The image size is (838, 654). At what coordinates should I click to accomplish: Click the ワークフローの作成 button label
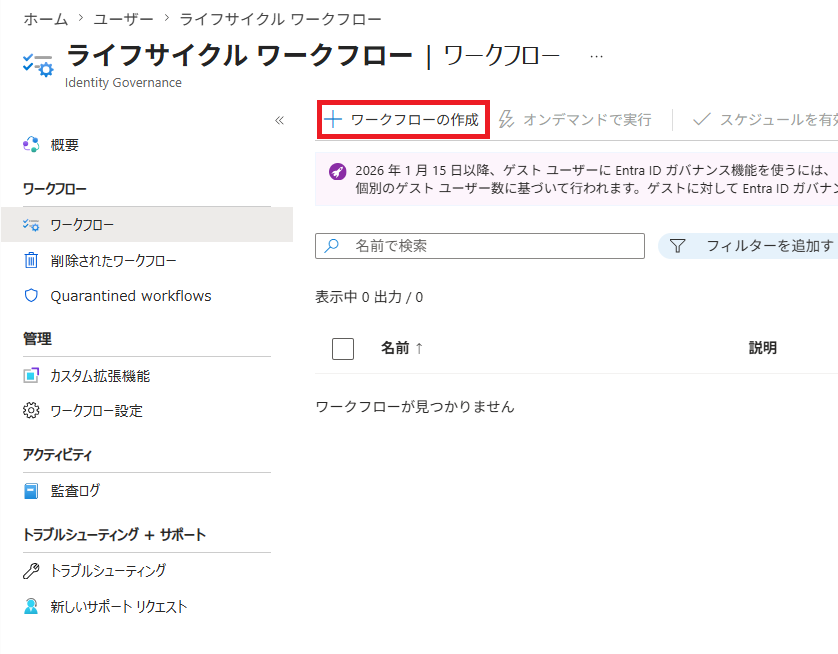415,120
